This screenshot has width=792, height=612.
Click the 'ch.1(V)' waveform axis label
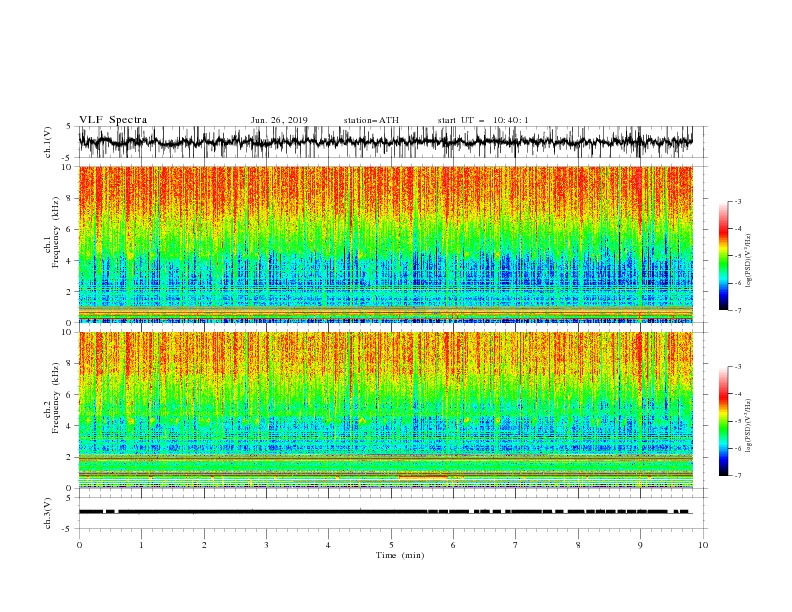tap(48, 141)
